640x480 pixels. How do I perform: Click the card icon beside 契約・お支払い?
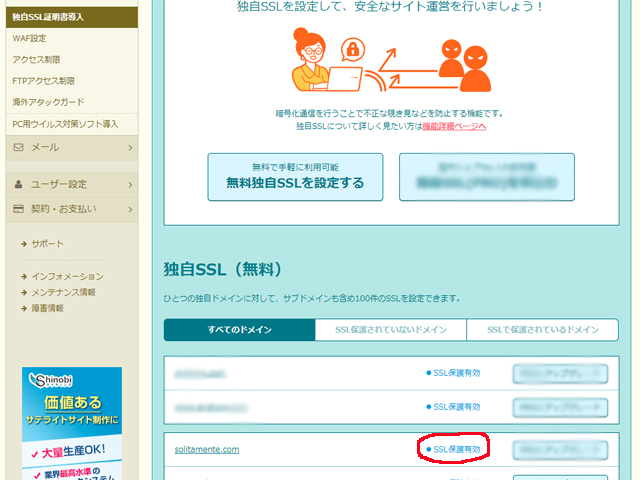point(19,209)
